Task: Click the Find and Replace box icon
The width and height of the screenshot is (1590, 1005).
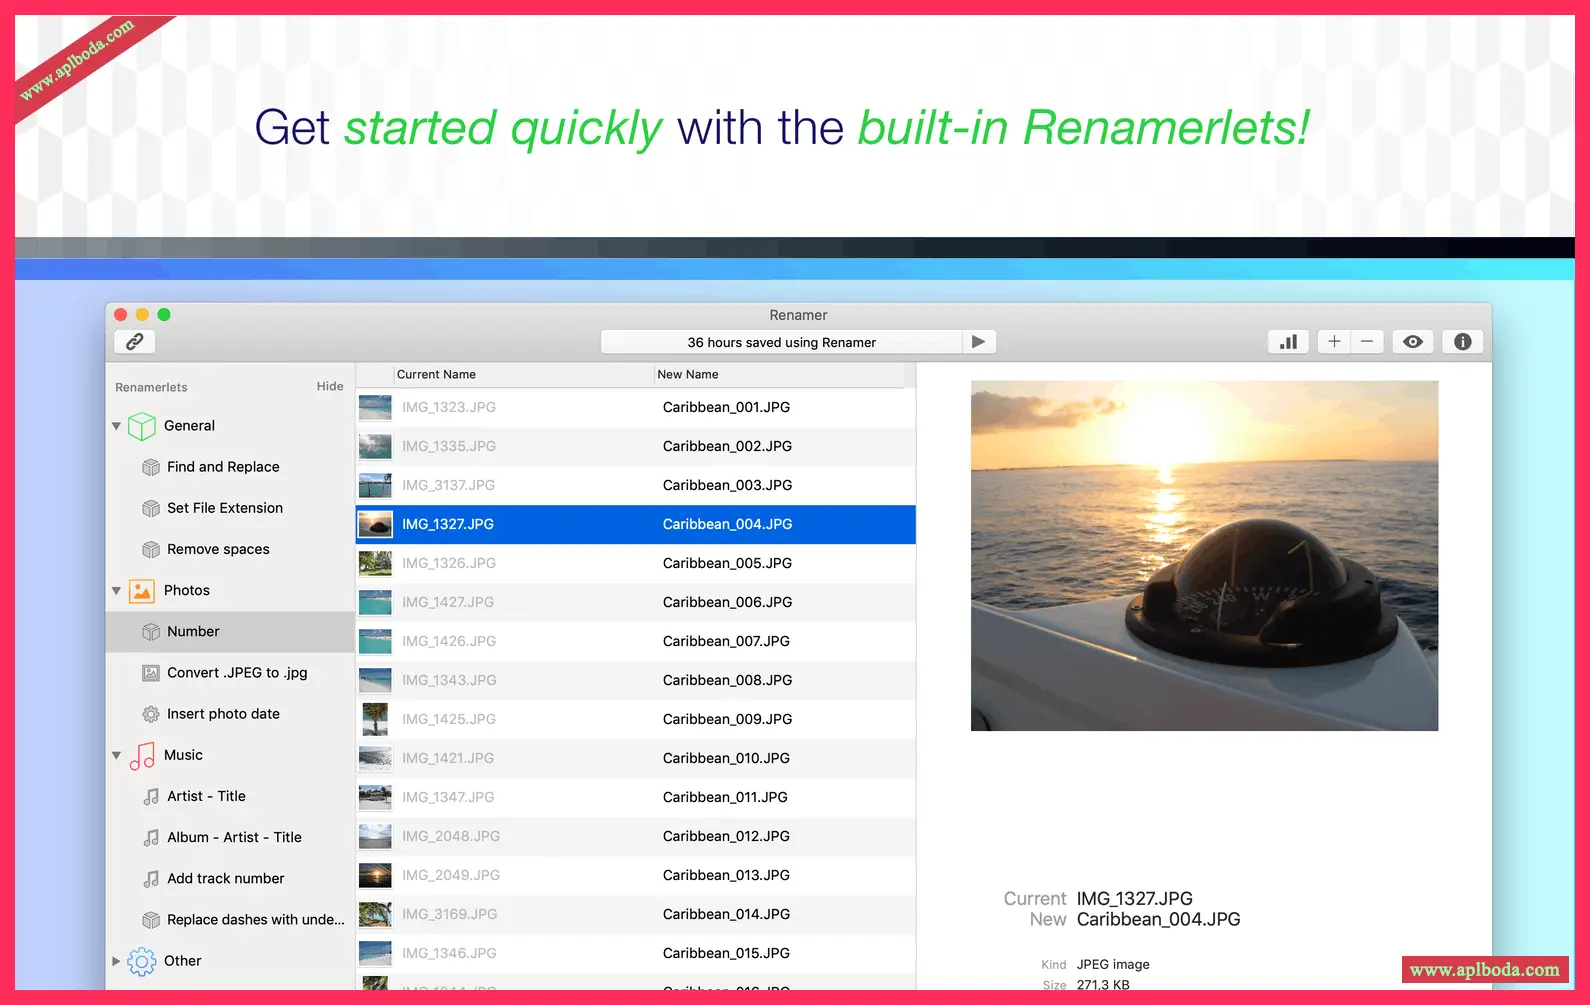Action: (151, 467)
